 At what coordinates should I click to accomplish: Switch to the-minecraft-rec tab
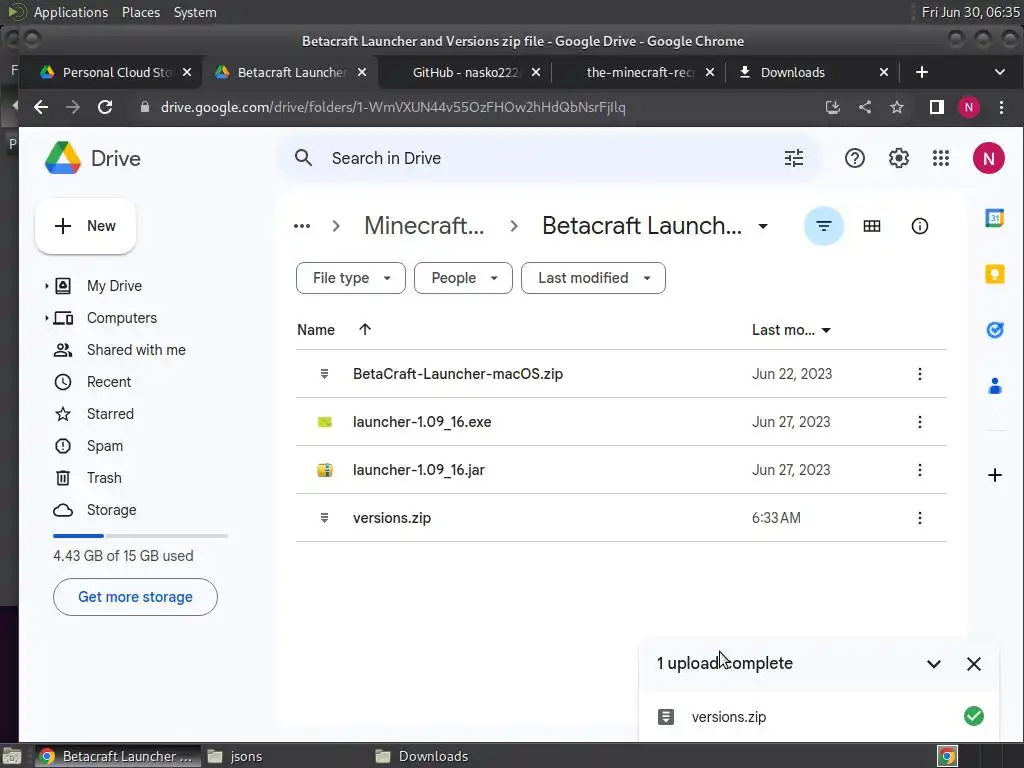[638, 72]
